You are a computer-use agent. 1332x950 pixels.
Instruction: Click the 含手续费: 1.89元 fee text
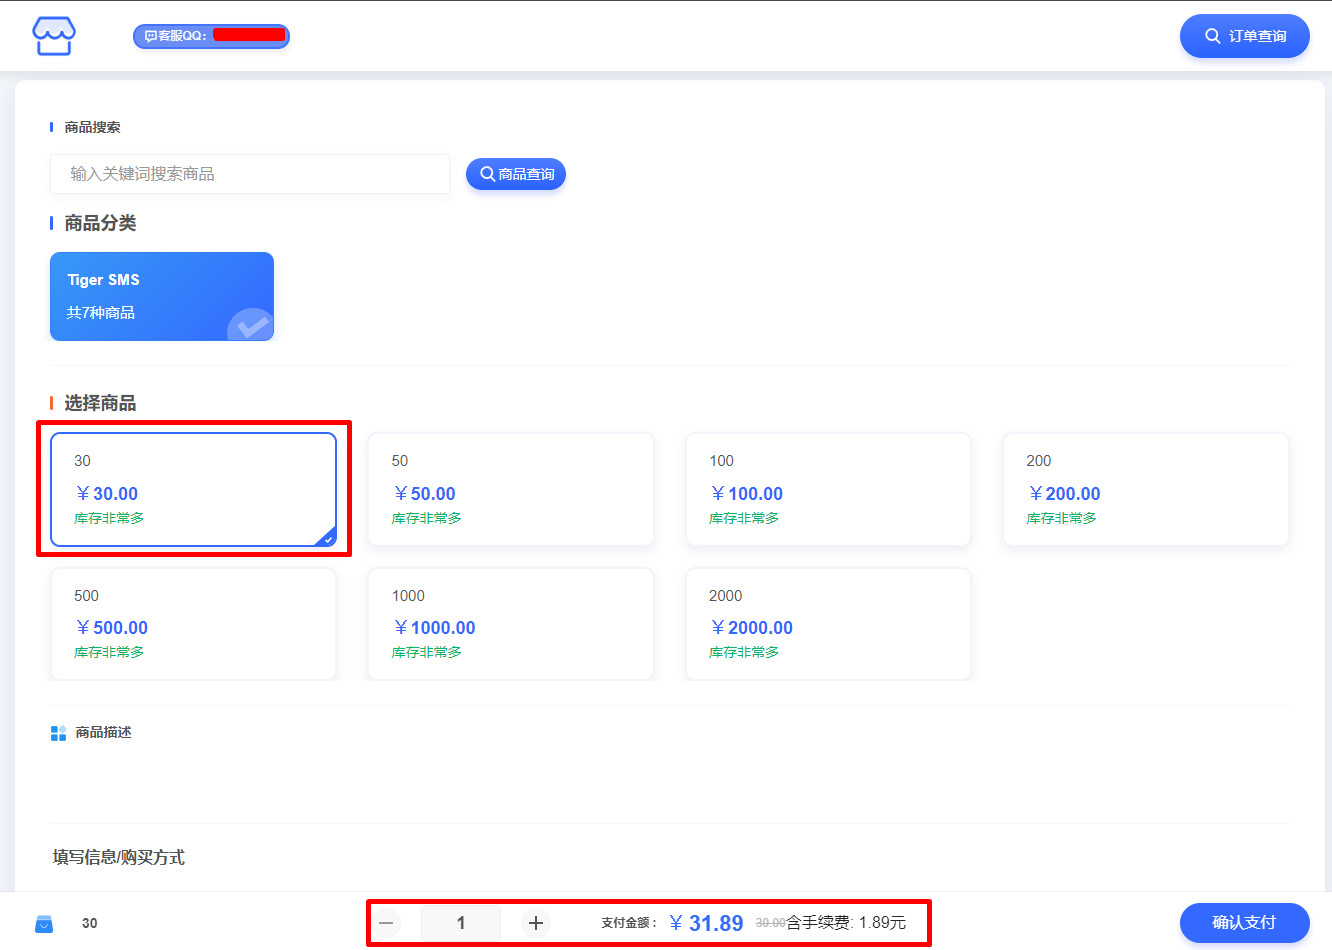[x=846, y=922]
